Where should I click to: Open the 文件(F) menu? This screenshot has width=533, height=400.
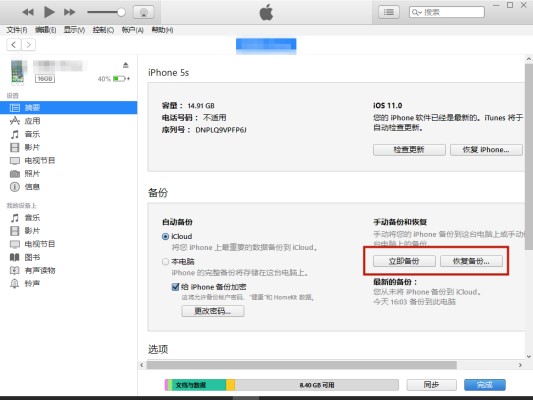click(x=17, y=30)
